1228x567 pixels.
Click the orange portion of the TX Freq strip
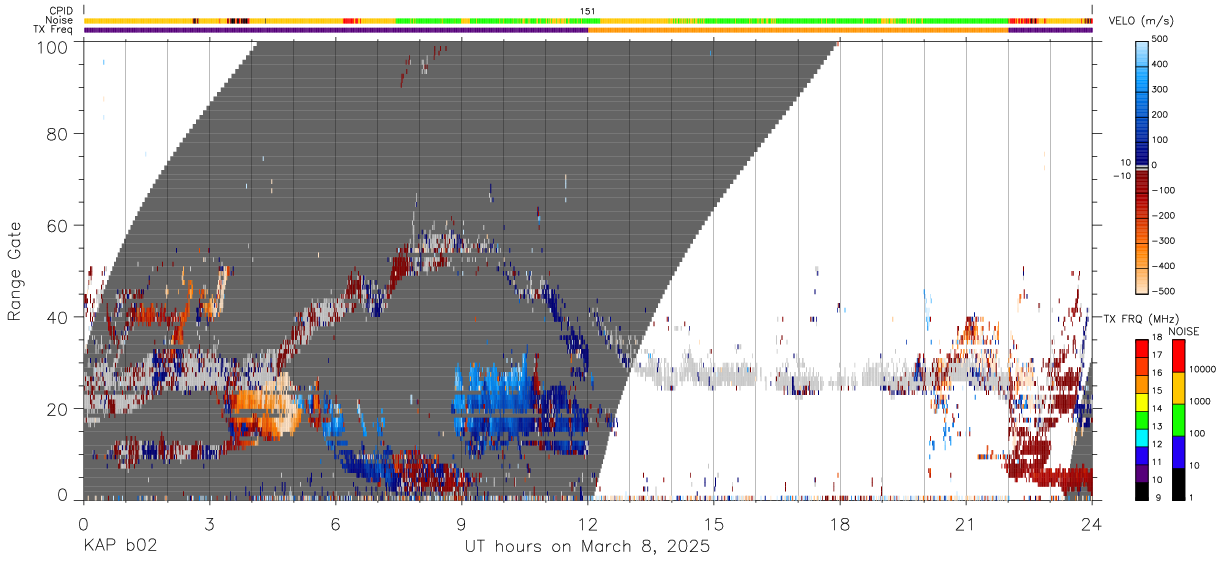[x=798, y=30]
